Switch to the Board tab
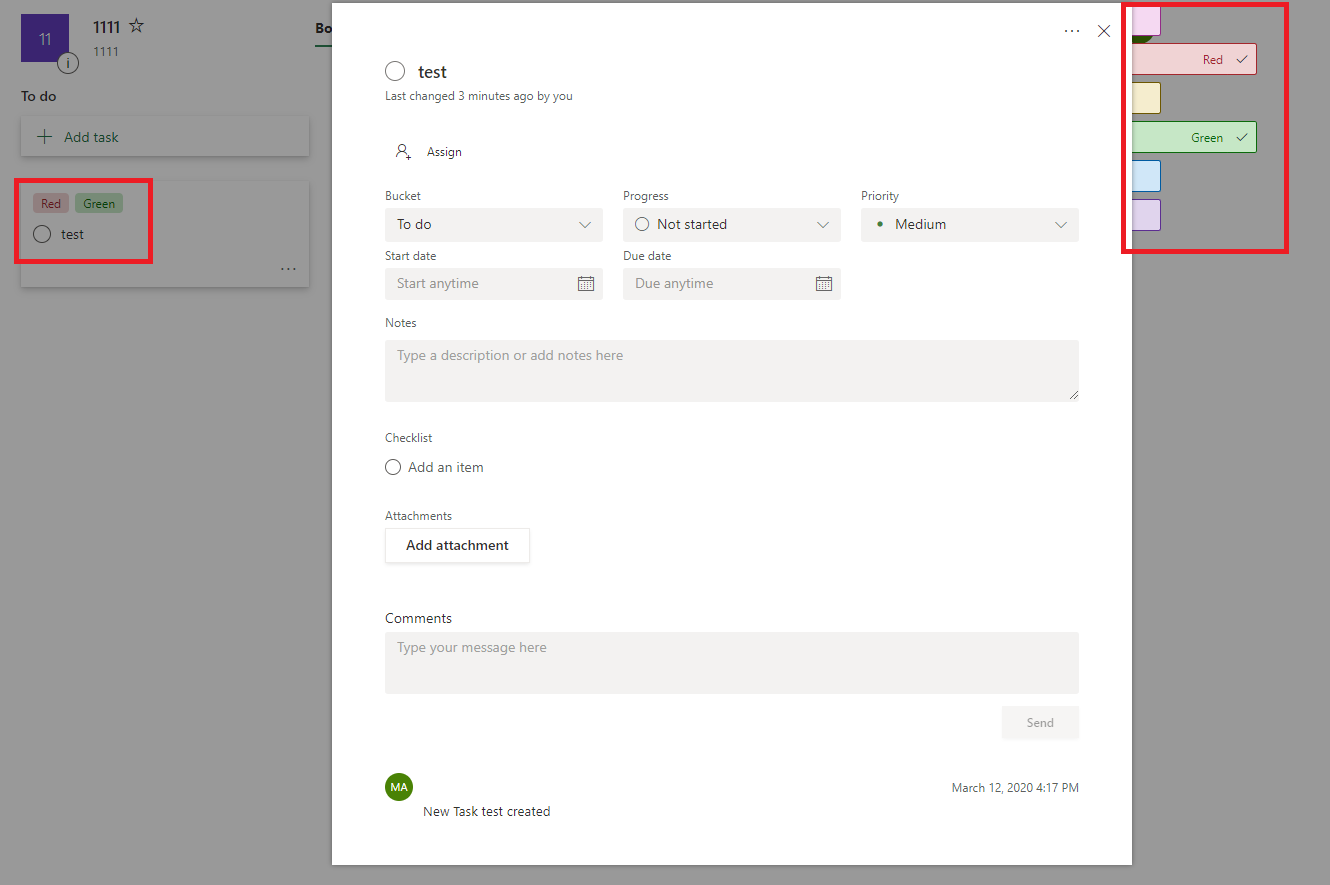 (x=323, y=29)
